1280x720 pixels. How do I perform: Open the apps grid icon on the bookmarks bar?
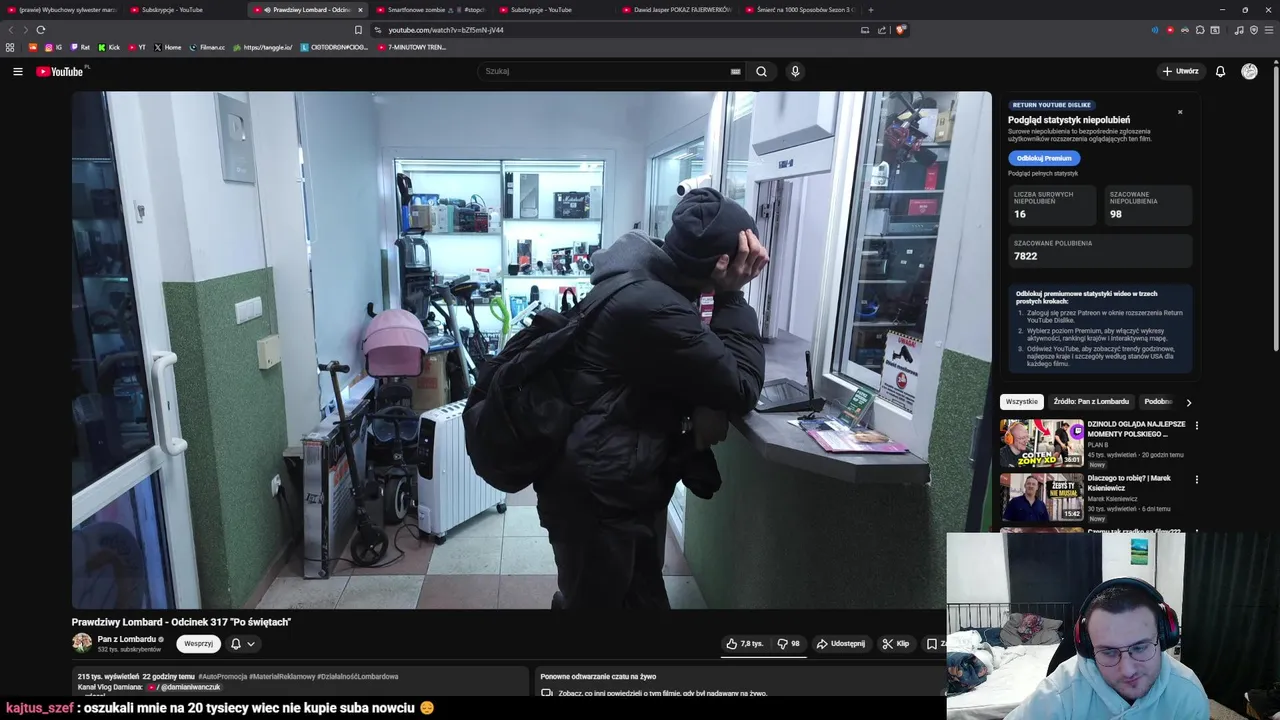click(10, 47)
